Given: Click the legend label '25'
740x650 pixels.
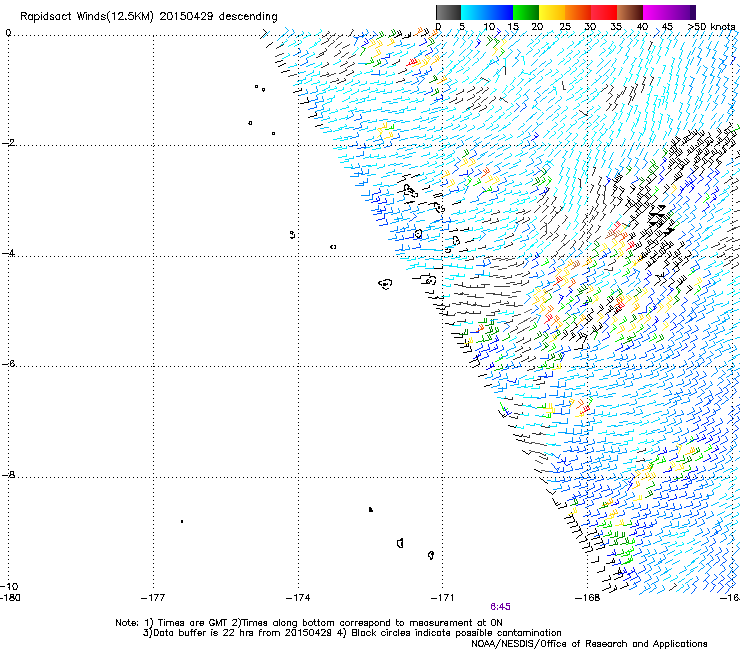Looking at the screenshot, I should pos(565,27).
